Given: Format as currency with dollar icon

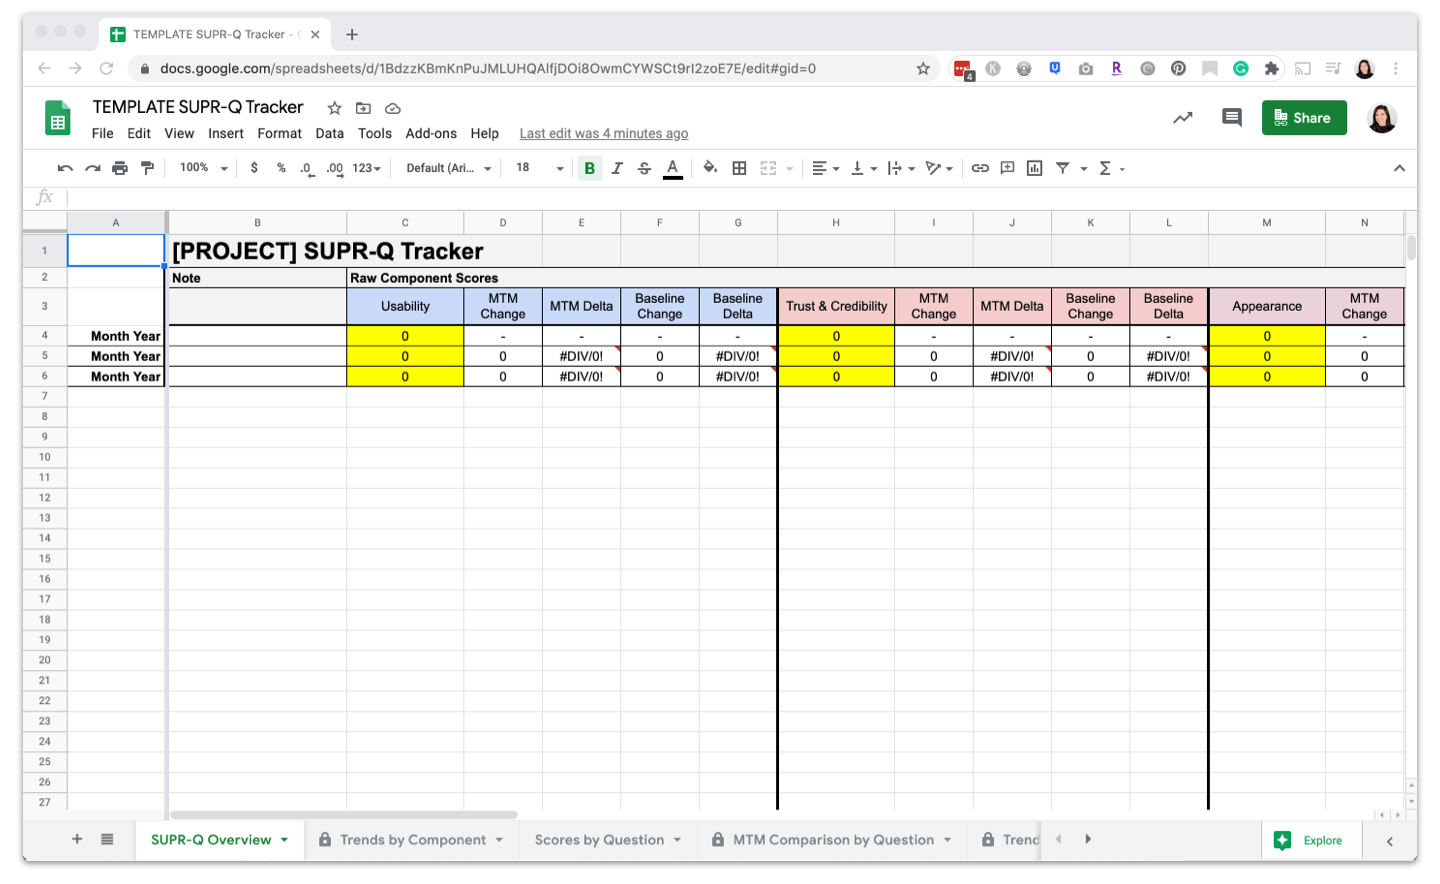Looking at the screenshot, I should tap(254, 168).
